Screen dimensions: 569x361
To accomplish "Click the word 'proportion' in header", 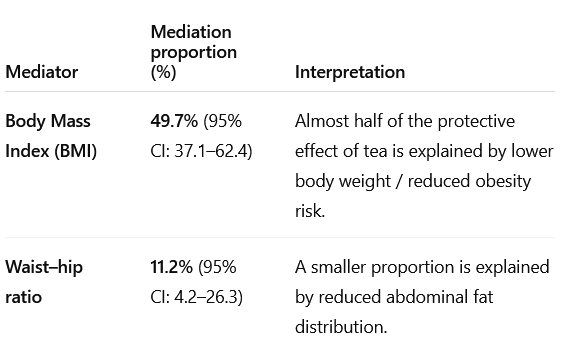I will click(194, 53).
